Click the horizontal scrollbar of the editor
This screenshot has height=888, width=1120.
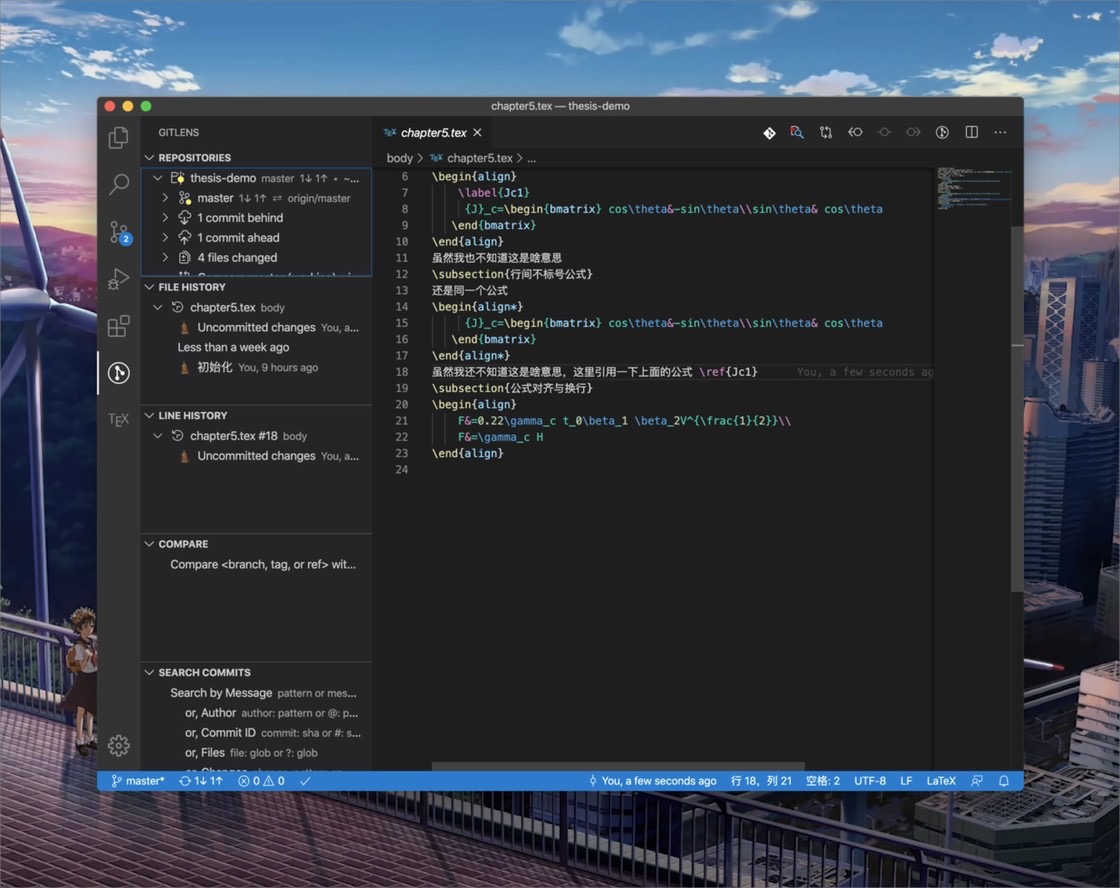tap(618, 767)
